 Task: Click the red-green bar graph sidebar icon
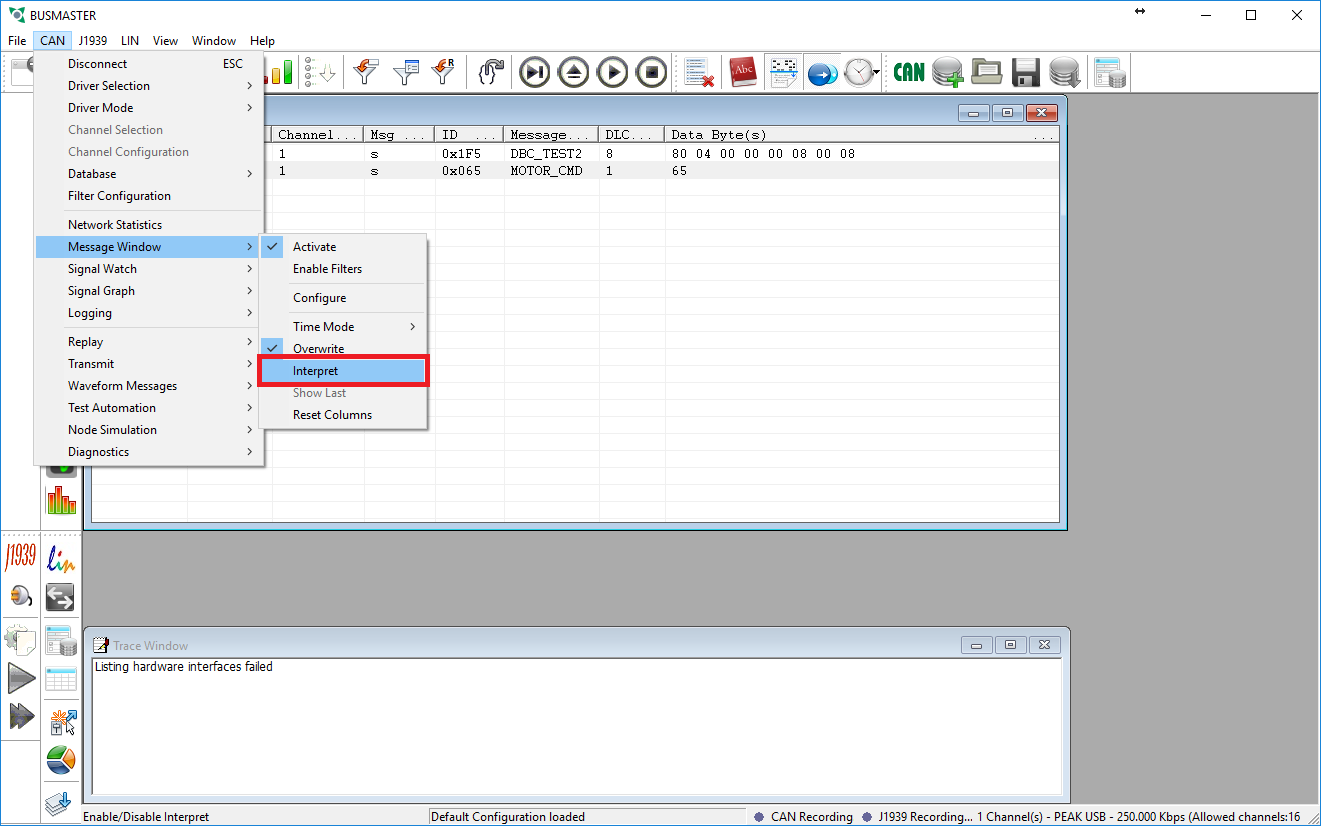click(x=61, y=500)
